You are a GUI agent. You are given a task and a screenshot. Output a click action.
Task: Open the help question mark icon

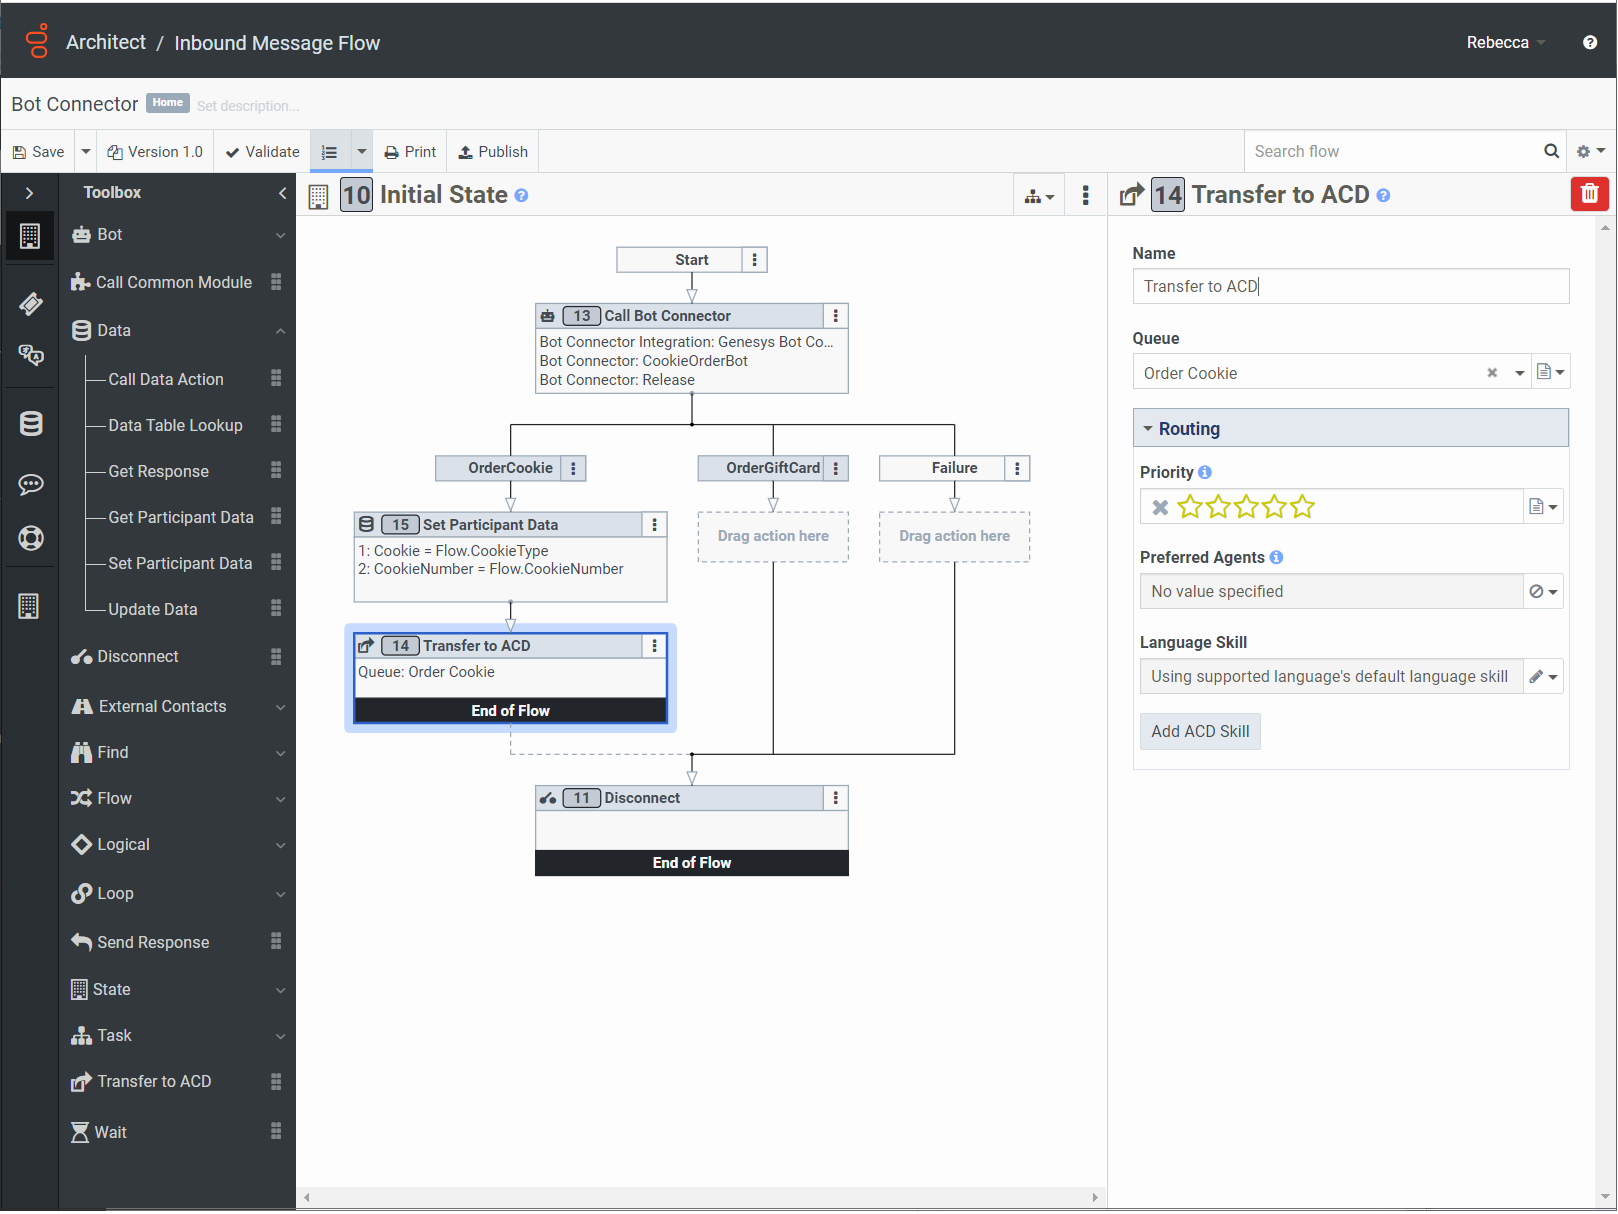pyautogui.click(x=1589, y=42)
